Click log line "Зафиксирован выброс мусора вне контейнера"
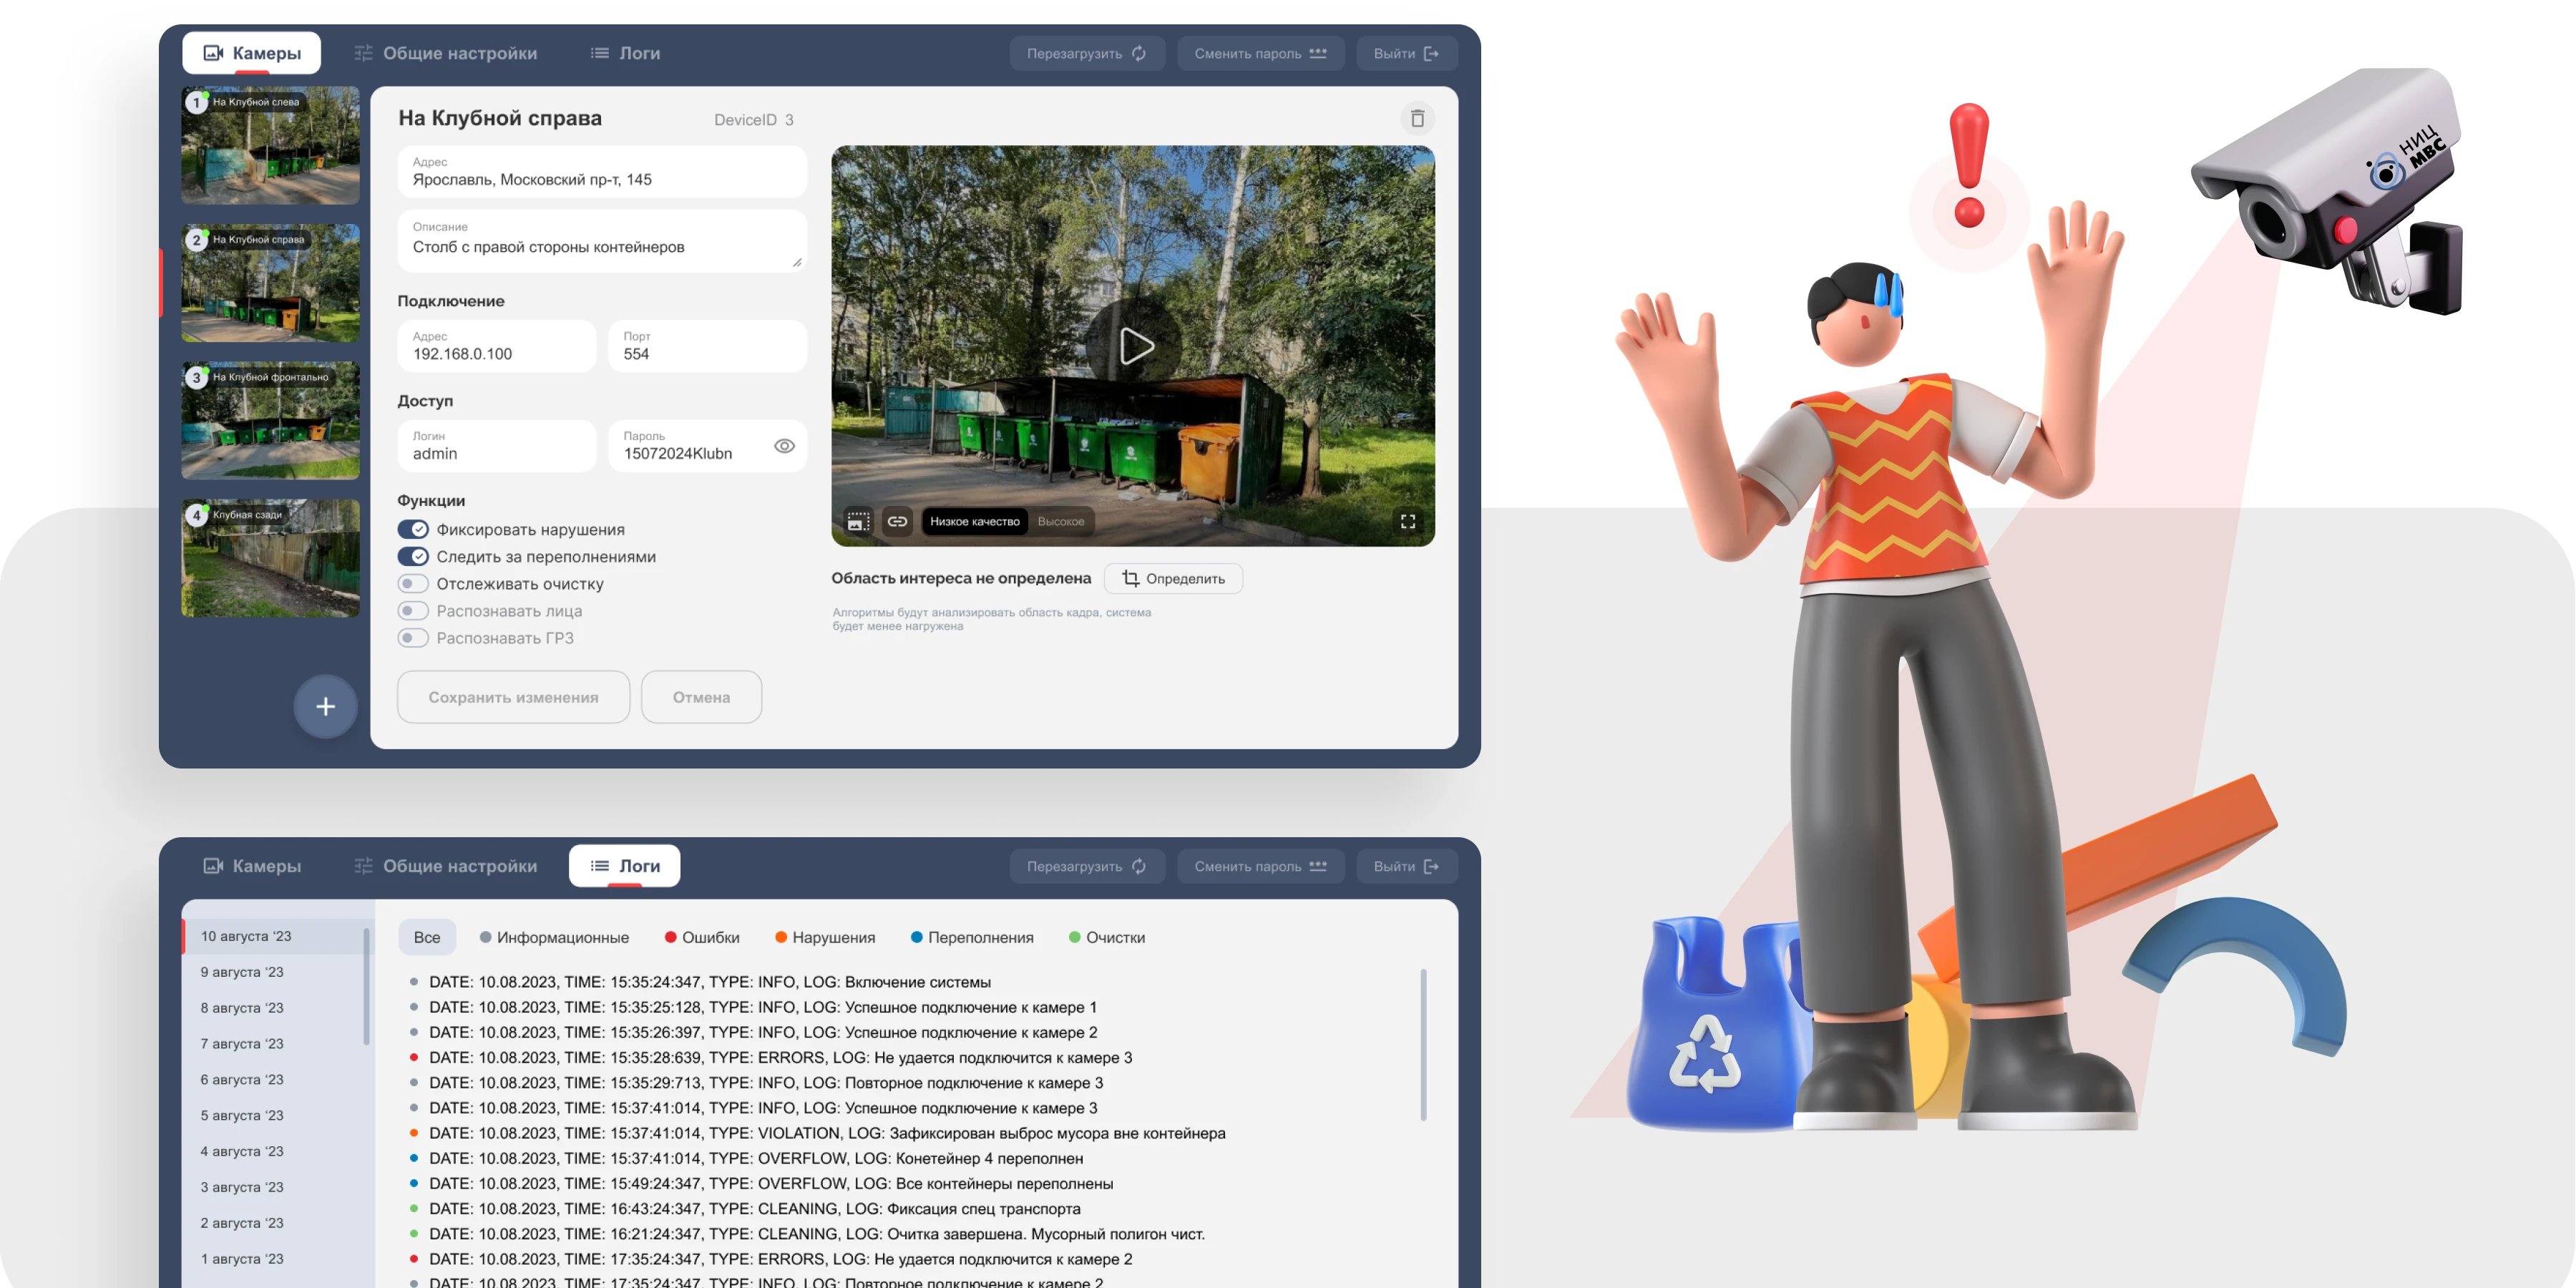This screenshot has height=1288, width=2576. (817, 1133)
